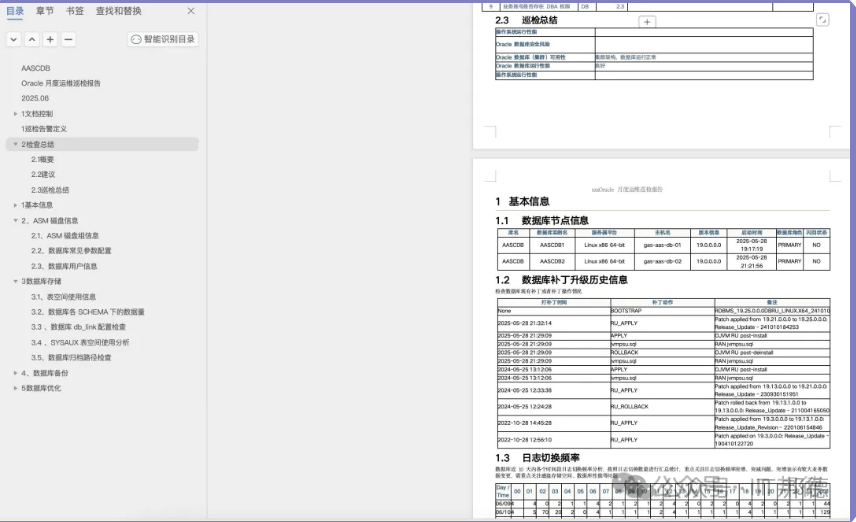Click the 1.3 日志切换频率 heading
The height and width of the screenshot is (522, 856).
537,458
